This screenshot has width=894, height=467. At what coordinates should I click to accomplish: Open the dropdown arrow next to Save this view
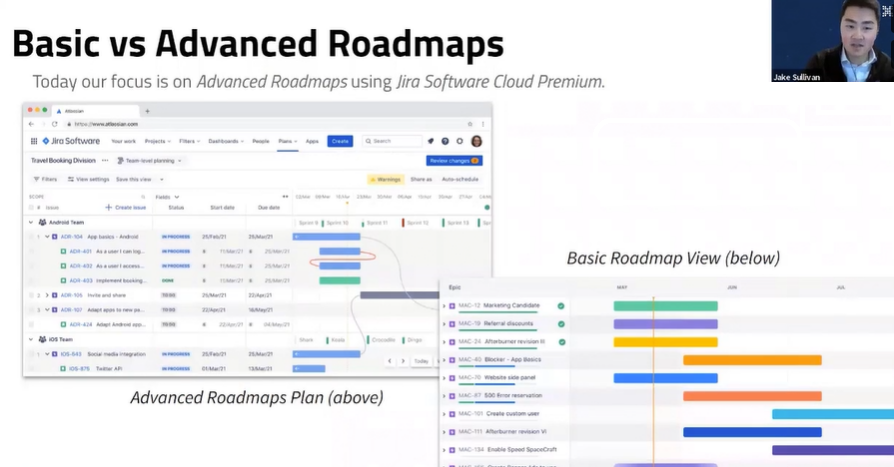tap(161, 179)
